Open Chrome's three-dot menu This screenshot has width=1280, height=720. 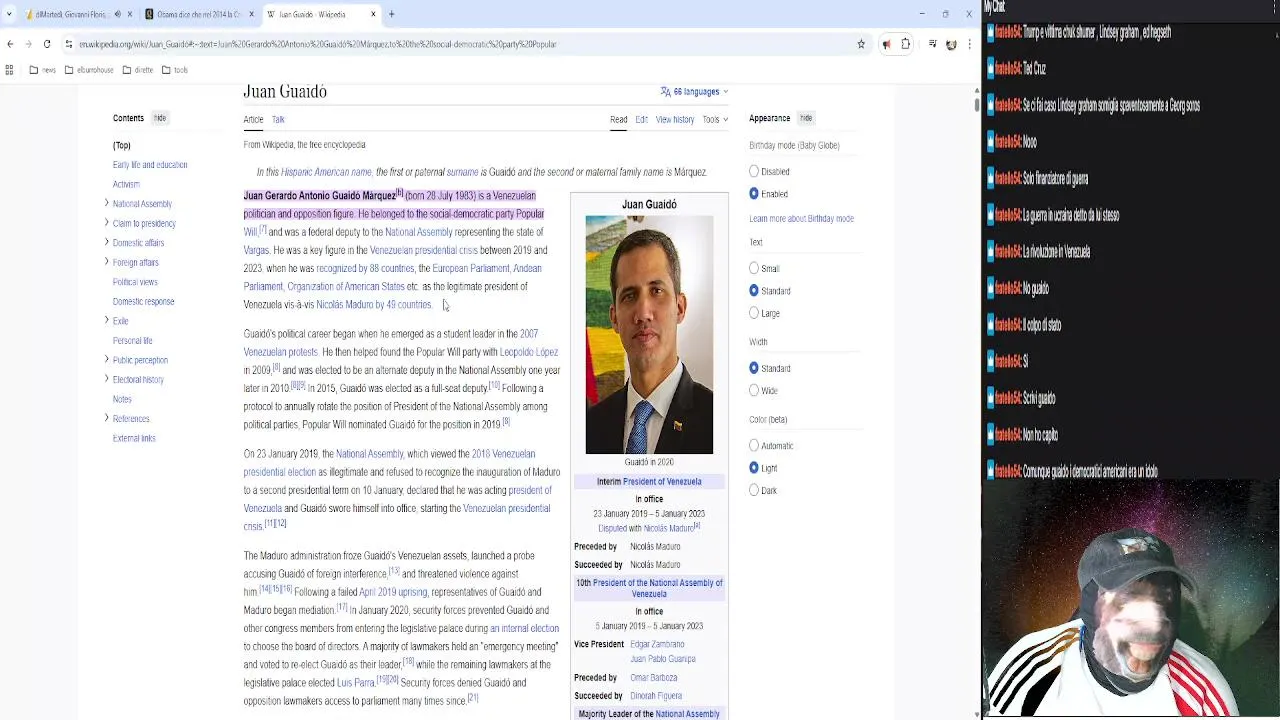969,44
